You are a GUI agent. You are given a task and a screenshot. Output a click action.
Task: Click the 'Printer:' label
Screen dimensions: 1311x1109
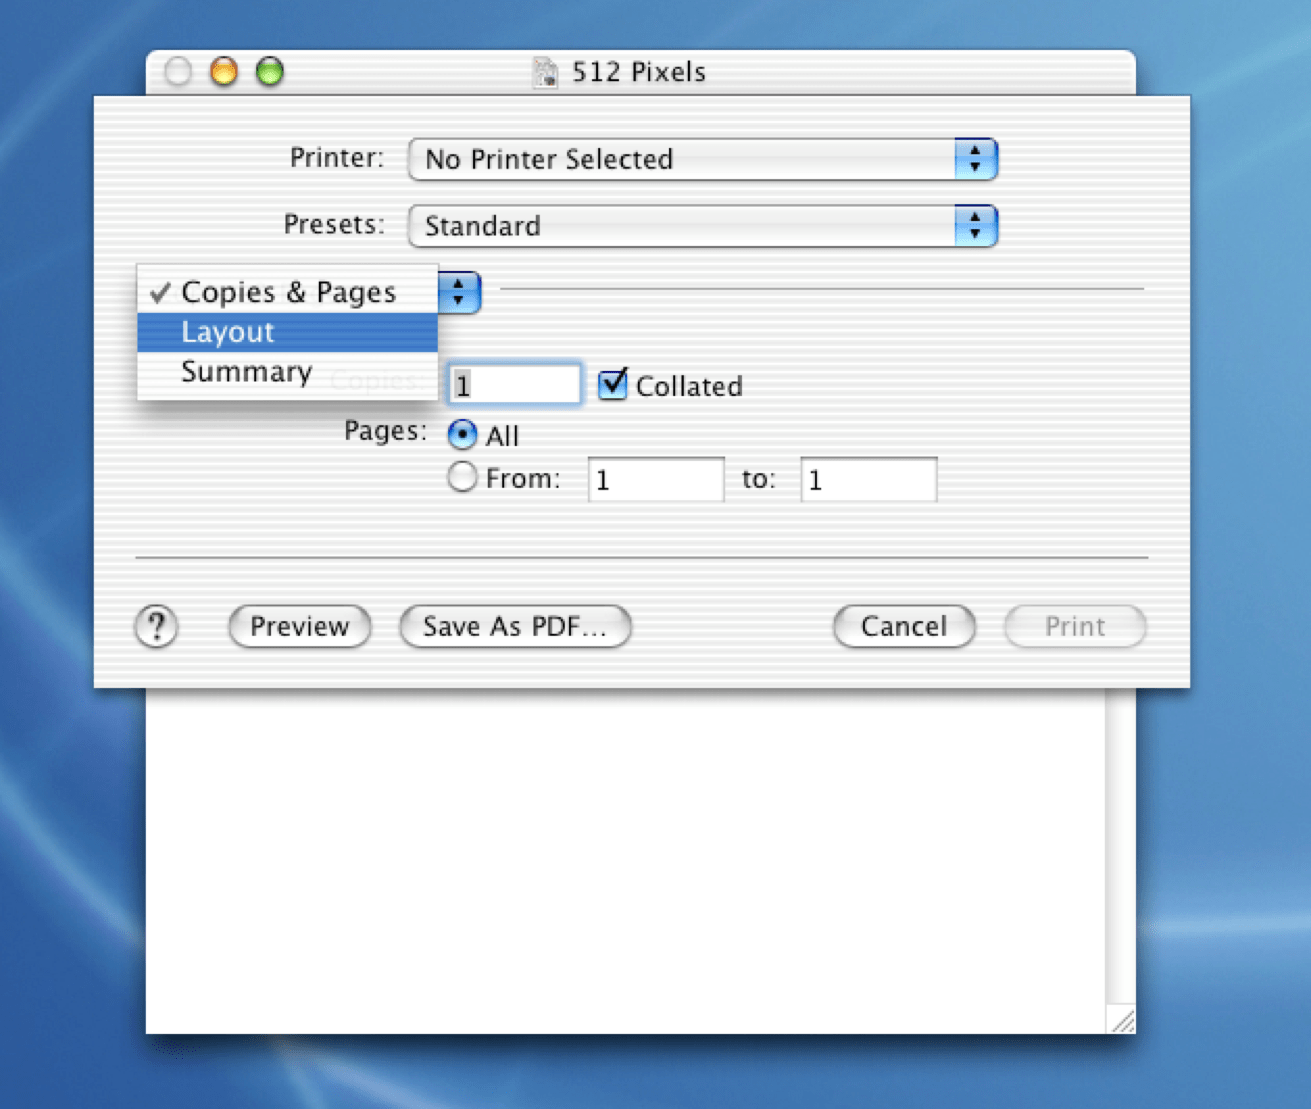click(337, 158)
